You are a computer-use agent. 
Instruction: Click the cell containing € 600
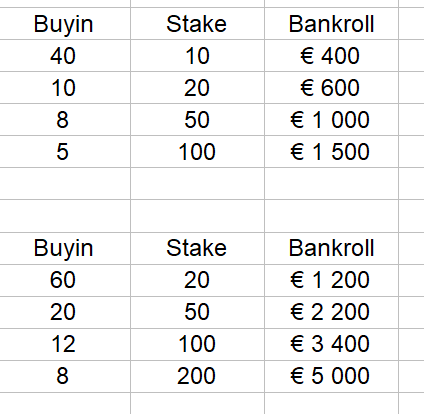pyautogui.click(x=331, y=88)
